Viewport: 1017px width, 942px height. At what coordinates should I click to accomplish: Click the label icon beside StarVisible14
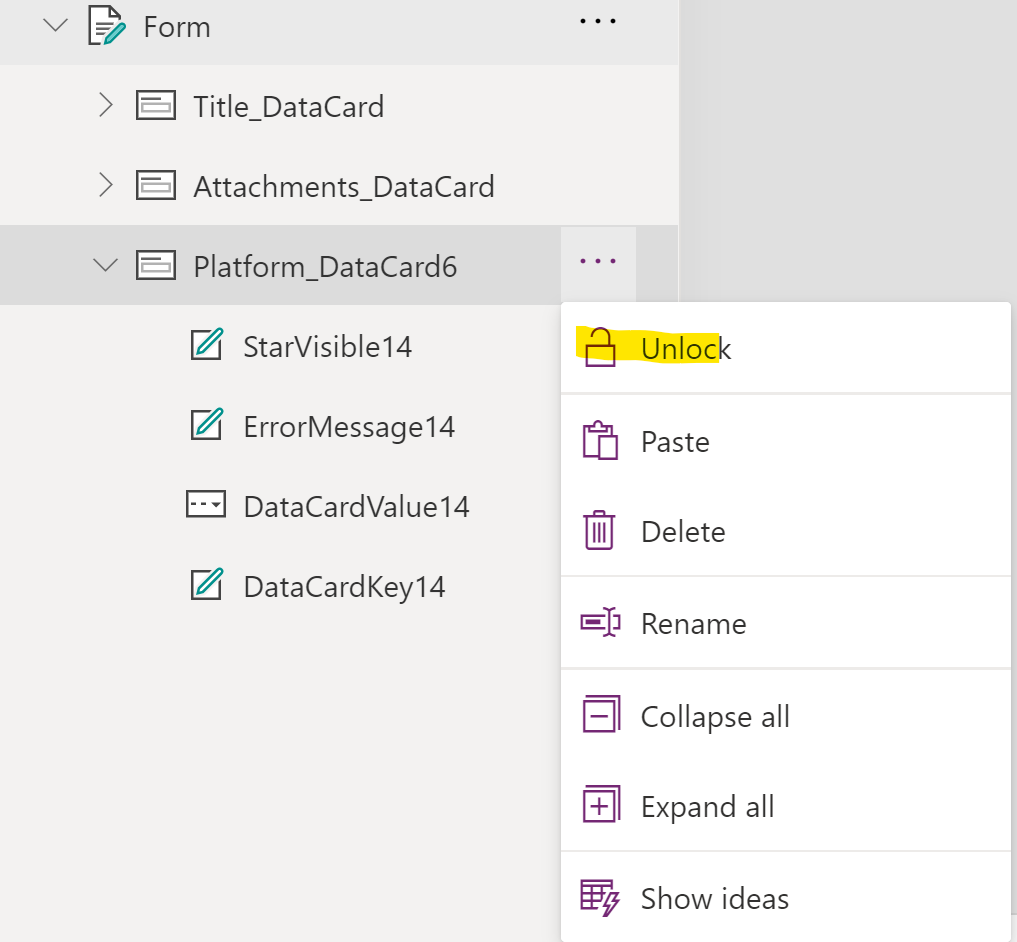pos(206,346)
